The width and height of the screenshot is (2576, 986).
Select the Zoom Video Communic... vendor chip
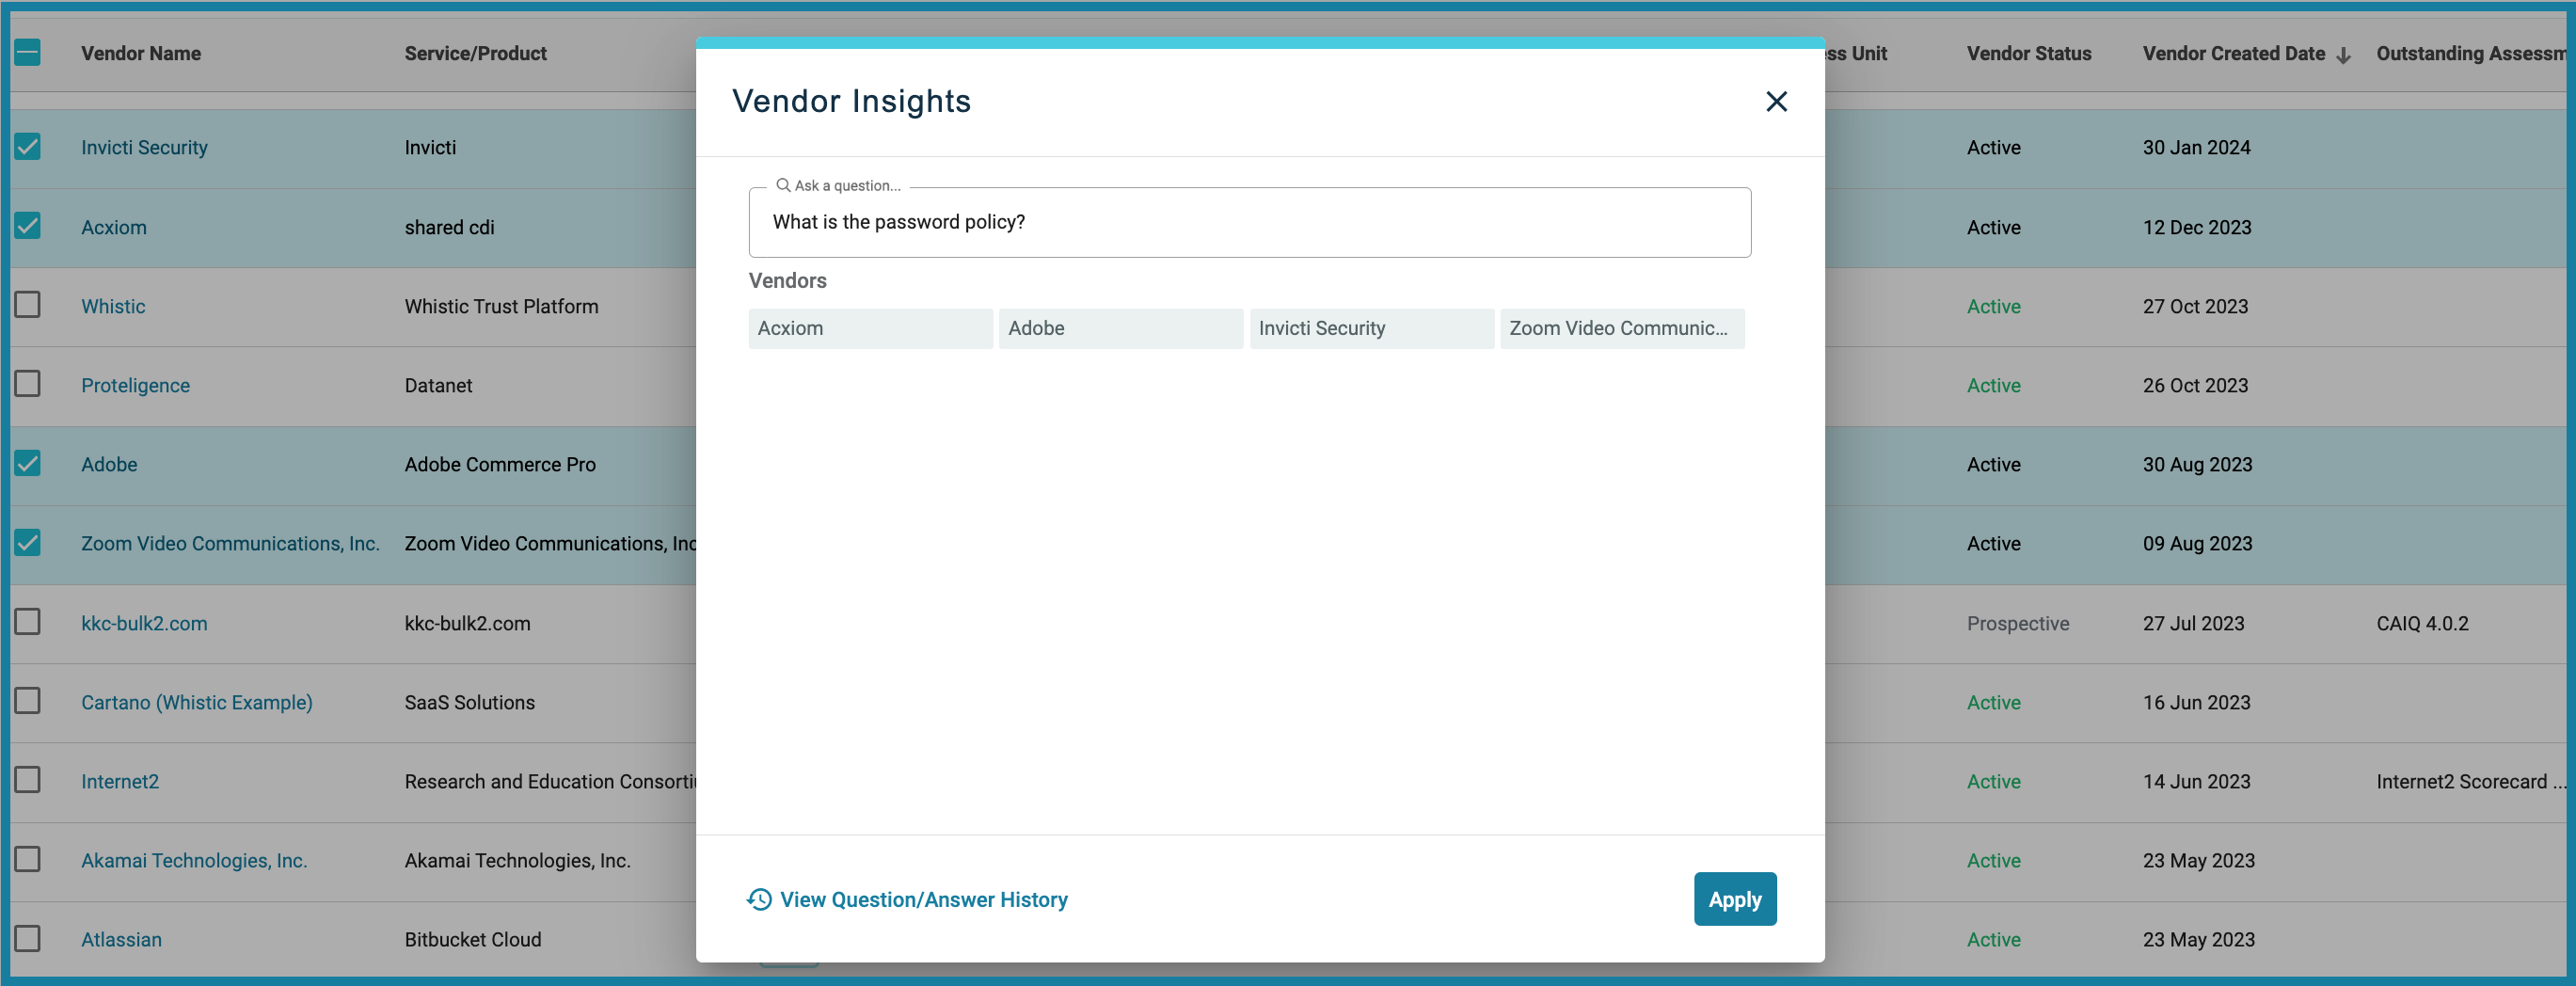click(x=1622, y=328)
